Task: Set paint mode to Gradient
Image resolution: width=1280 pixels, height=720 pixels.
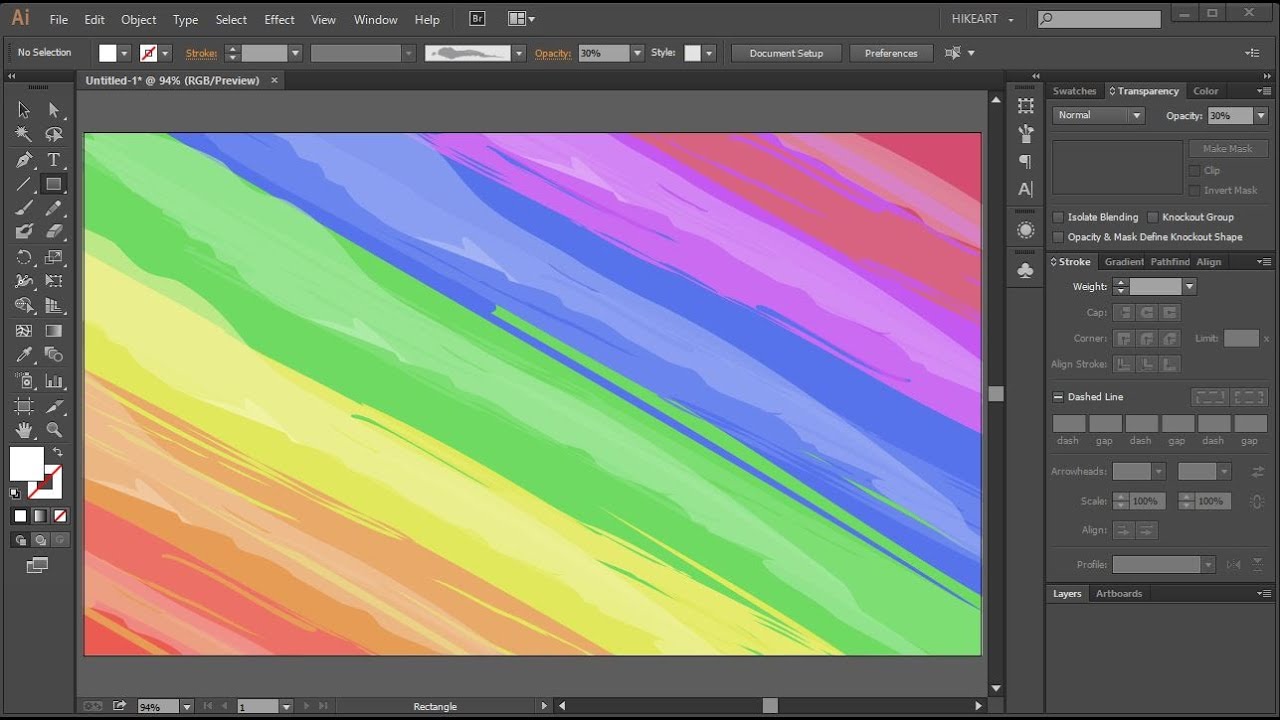Action: [x=40, y=516]
